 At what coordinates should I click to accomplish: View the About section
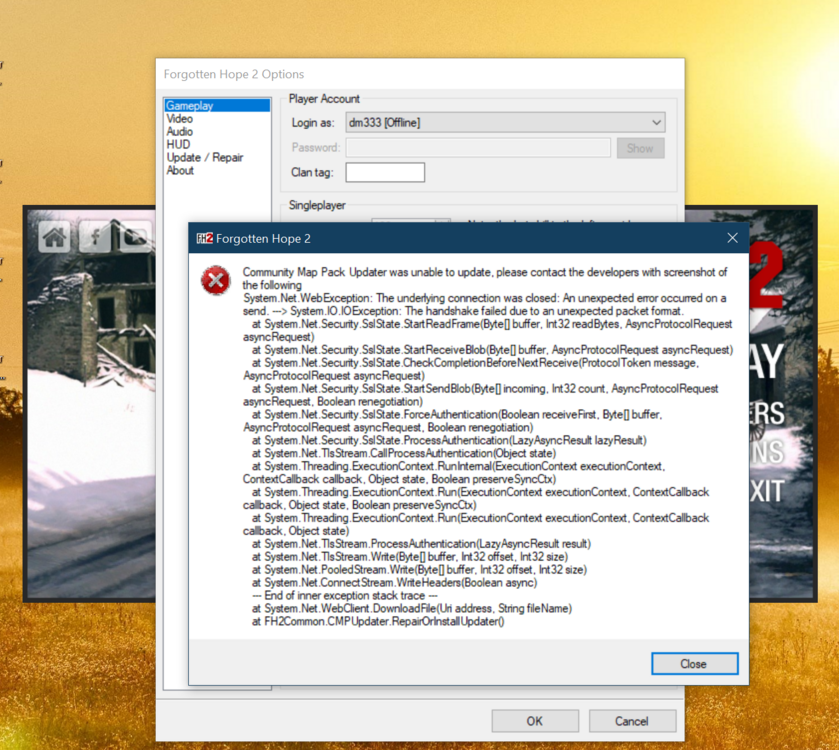click(180, 170)
